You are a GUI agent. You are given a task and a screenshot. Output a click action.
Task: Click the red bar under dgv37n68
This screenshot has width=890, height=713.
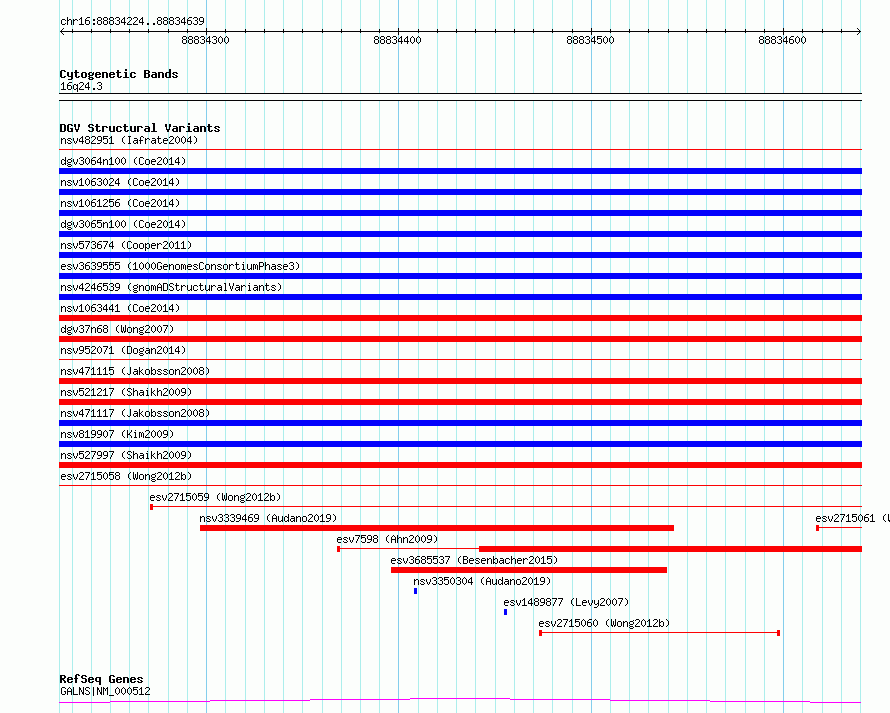click(460, 339)
